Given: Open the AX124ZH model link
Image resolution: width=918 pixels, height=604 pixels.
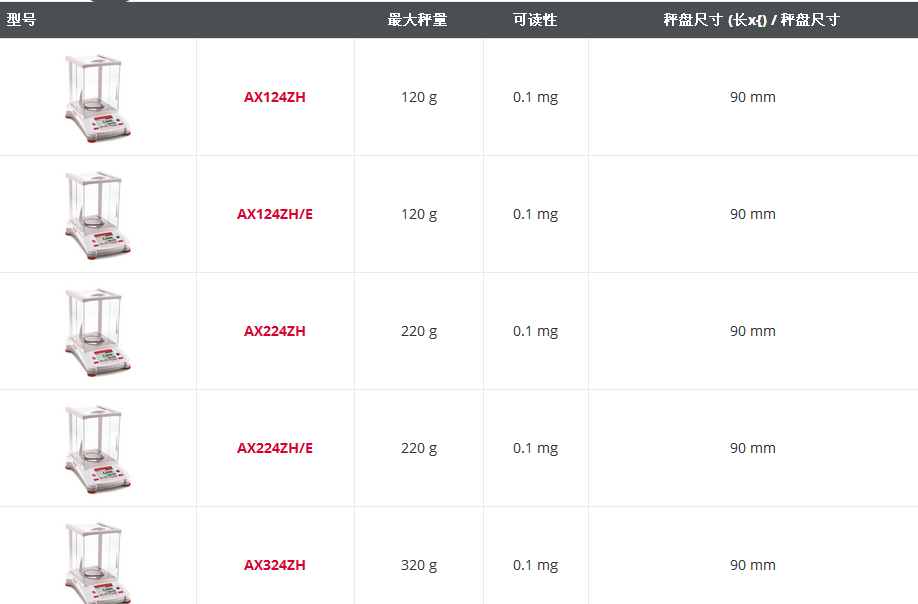Looking at the screenshot, I should 275,97.
